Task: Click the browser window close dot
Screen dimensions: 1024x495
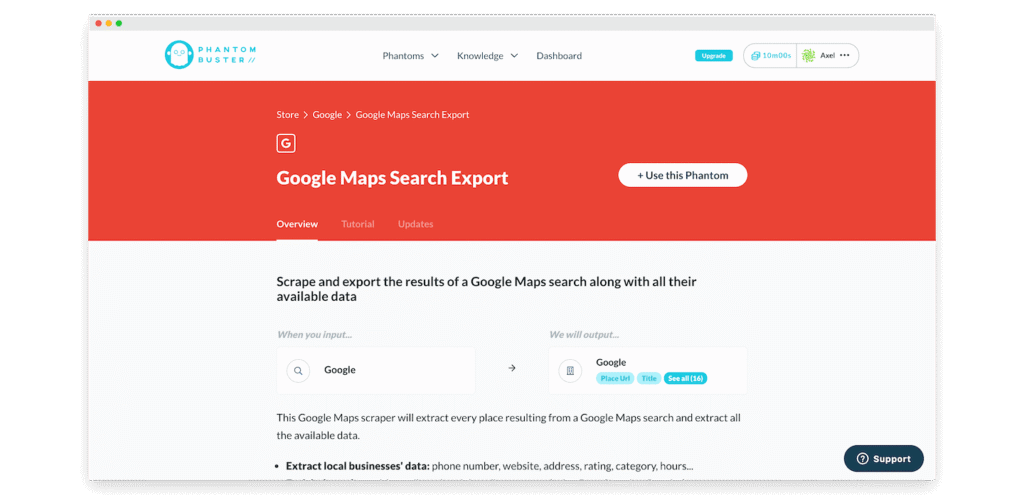Action: [x=99, y=24]
